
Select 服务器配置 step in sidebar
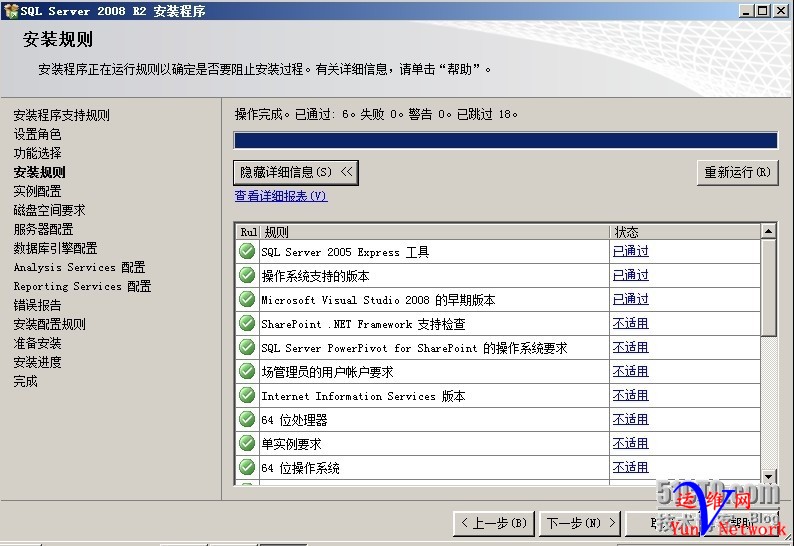(43, 229)
